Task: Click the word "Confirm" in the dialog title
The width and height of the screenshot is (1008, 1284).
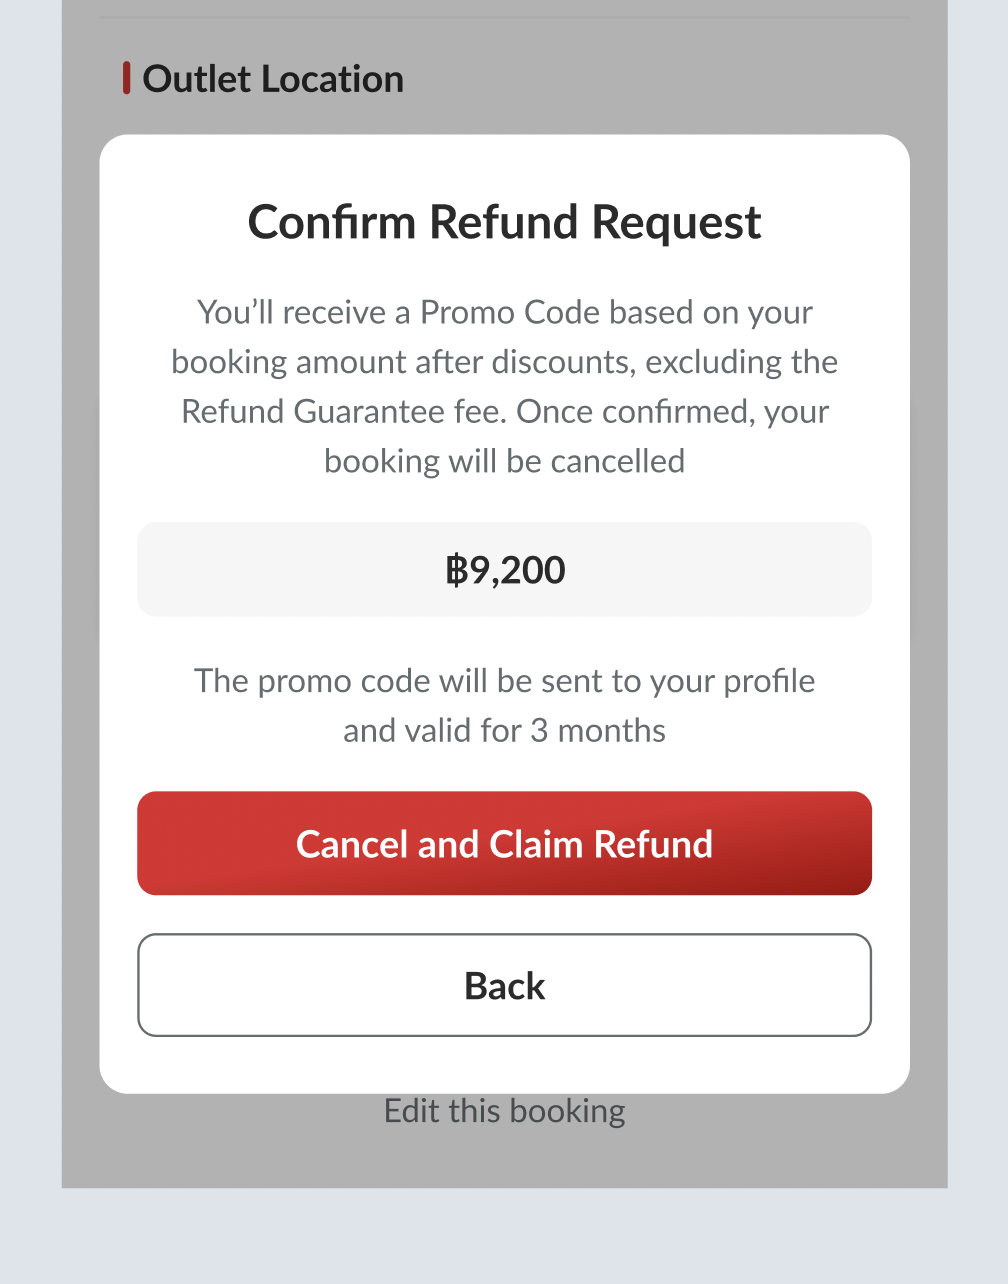Action: (x=334, y=222)
